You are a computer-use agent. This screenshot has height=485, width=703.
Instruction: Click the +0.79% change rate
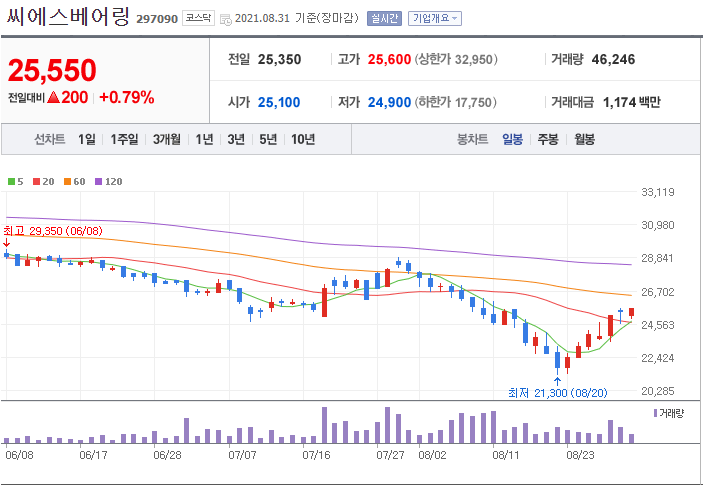click(127, 97)
